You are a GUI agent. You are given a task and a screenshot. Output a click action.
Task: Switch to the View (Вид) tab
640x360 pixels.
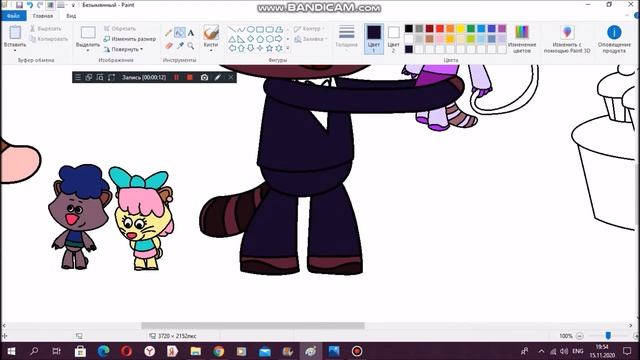[x=71, y=16]
